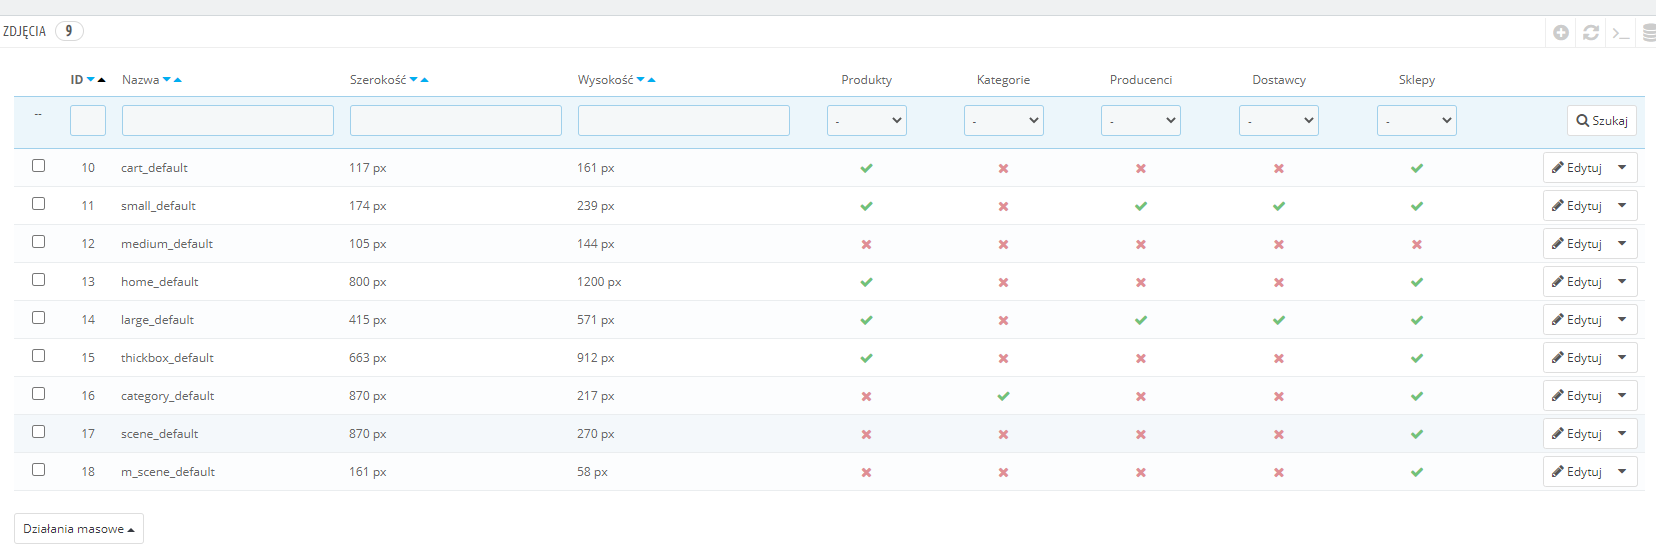The width and height of the screenshot is (1656, 558).
Task: Click Szukaj search button
Action: [1602, 120]
